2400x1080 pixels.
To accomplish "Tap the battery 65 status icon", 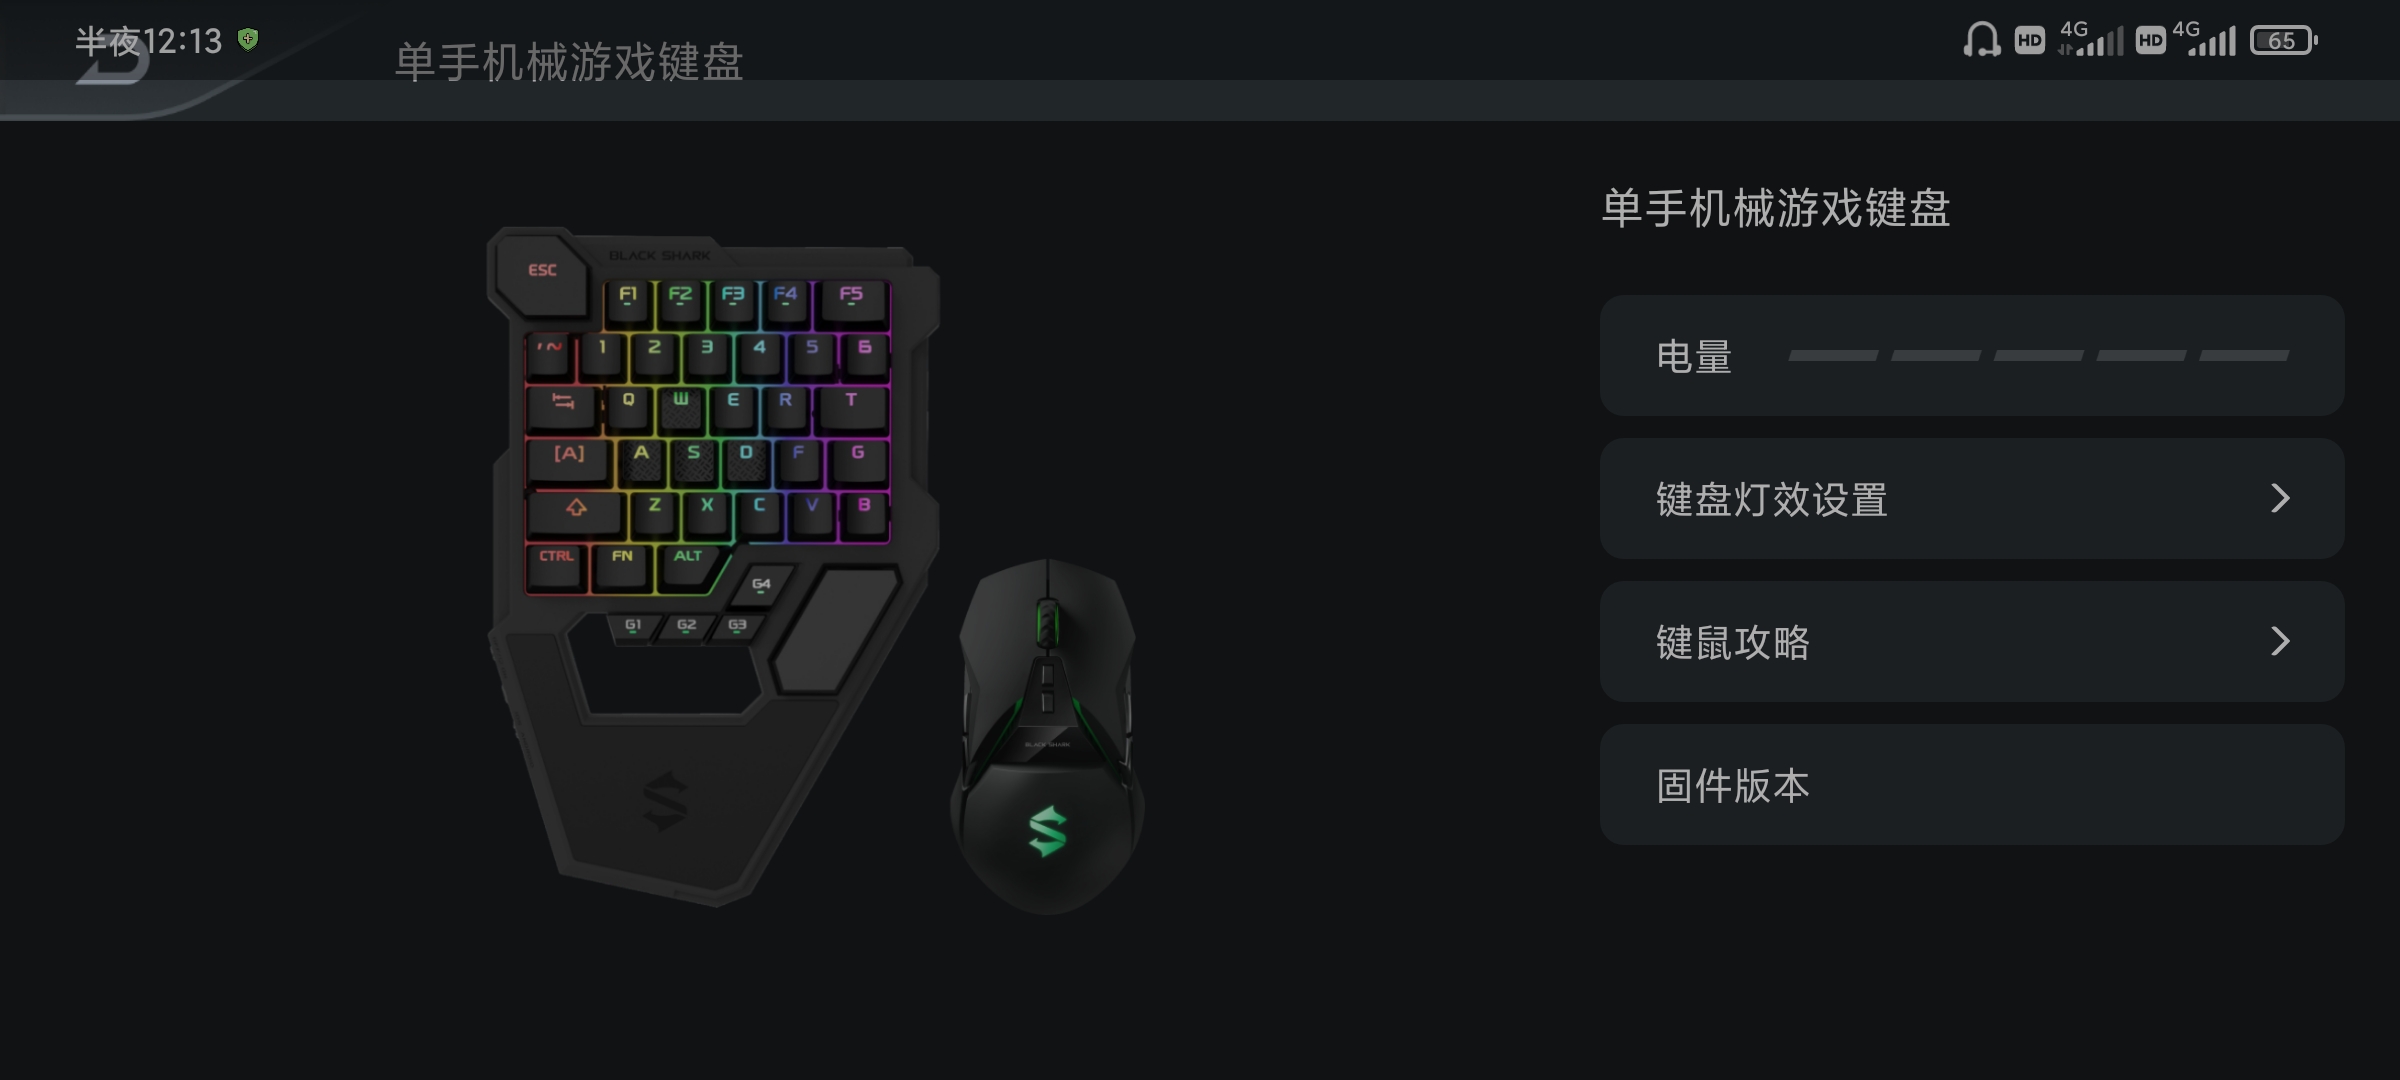I will pos(2283,40).
